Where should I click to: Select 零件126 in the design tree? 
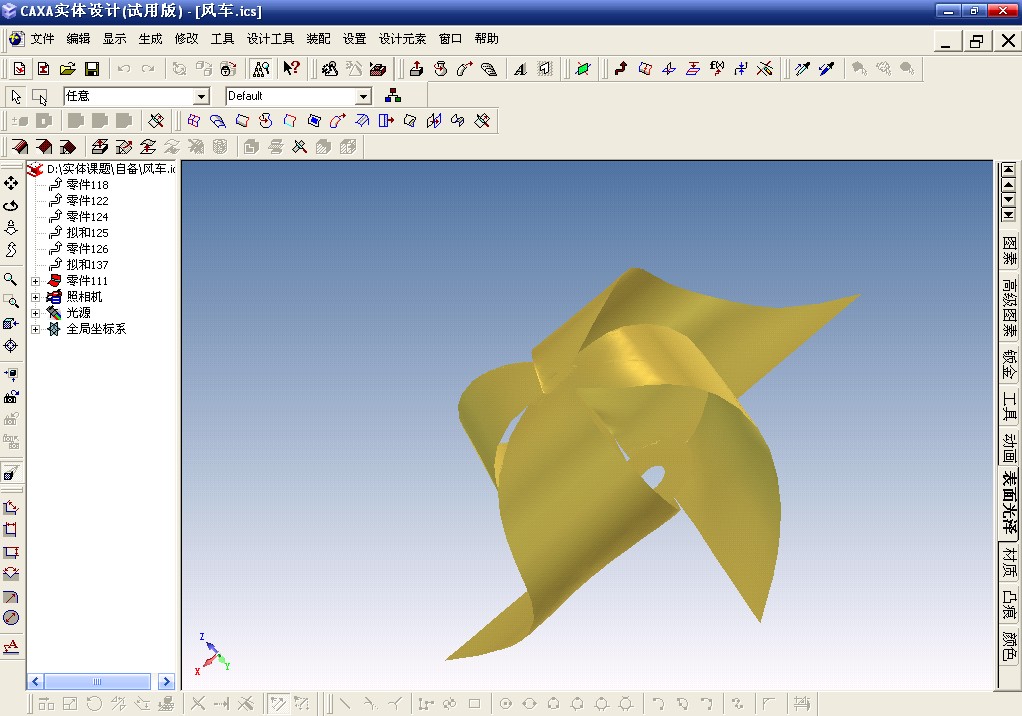87,249
